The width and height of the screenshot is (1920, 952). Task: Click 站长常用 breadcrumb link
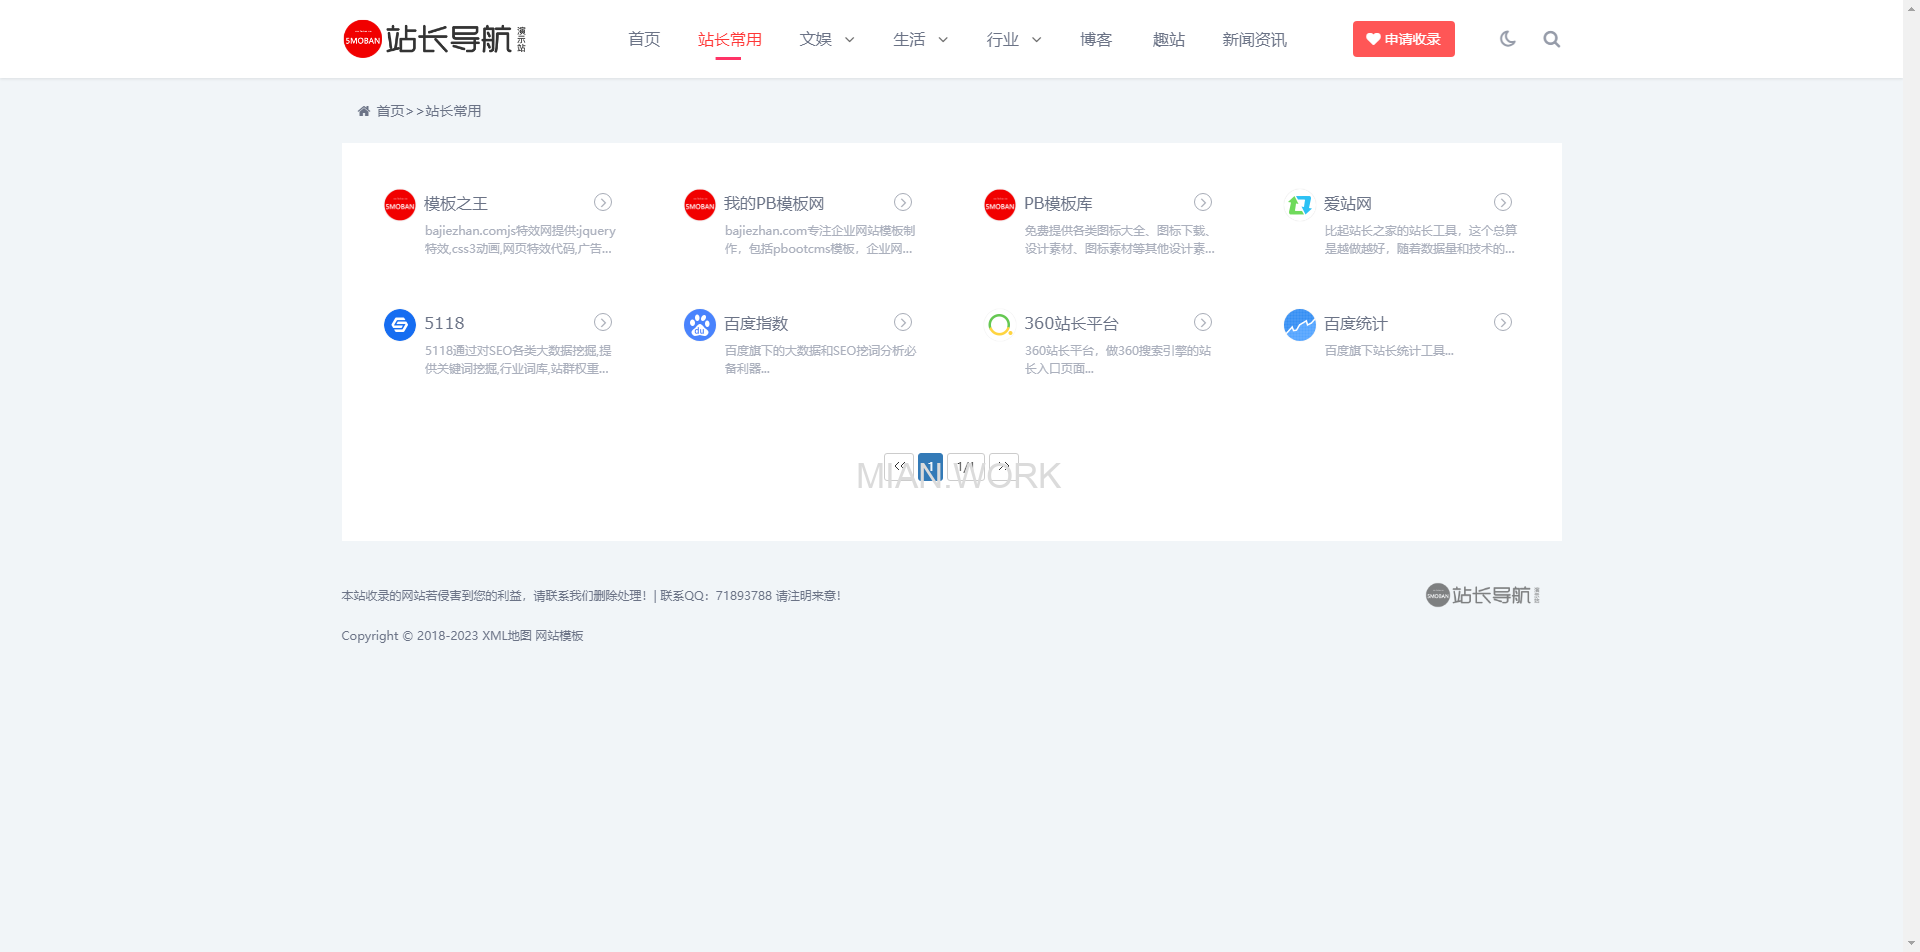pyautogui.click(x=453, y=111)
